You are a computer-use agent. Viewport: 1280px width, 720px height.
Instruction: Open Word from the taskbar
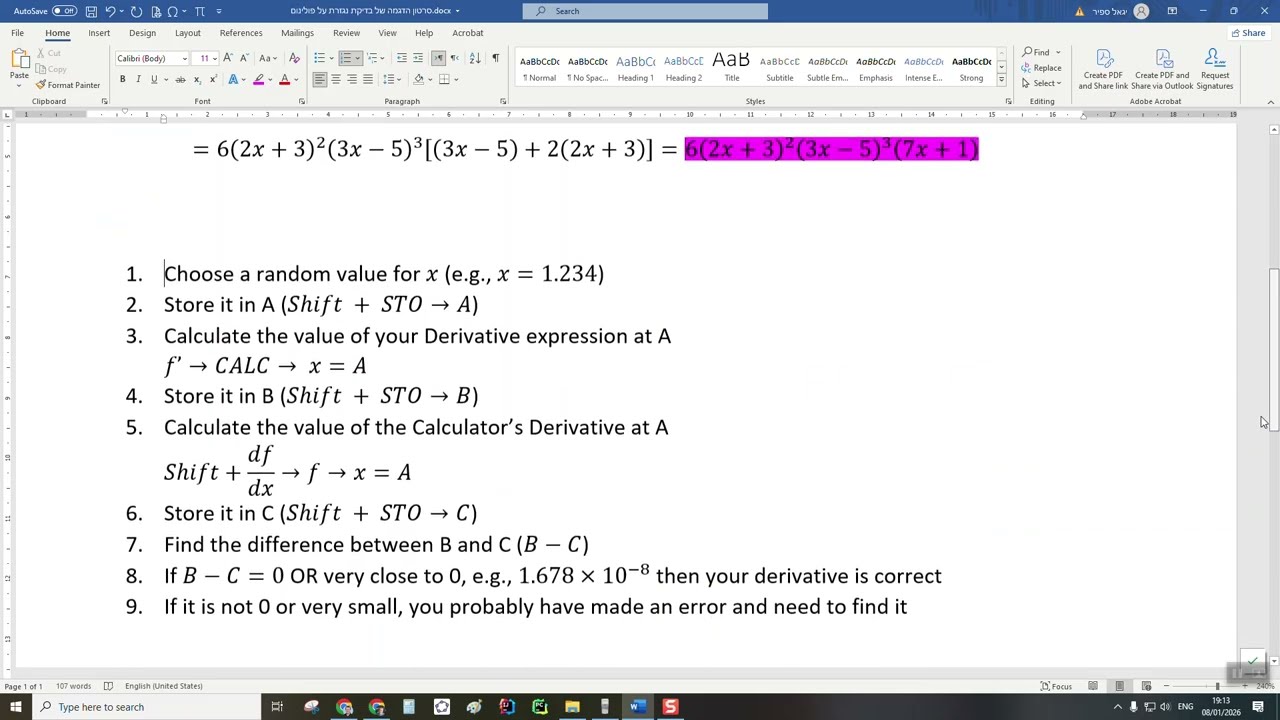(637, 707)
